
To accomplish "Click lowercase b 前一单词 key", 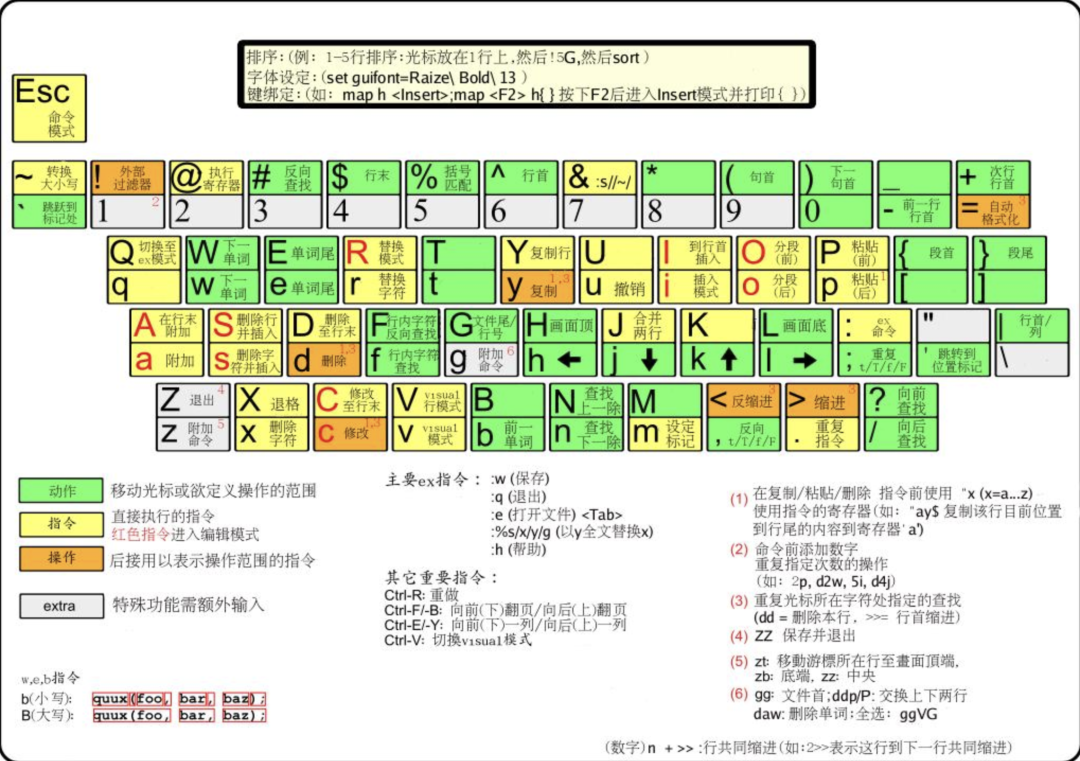I will (x=508, y=435).
